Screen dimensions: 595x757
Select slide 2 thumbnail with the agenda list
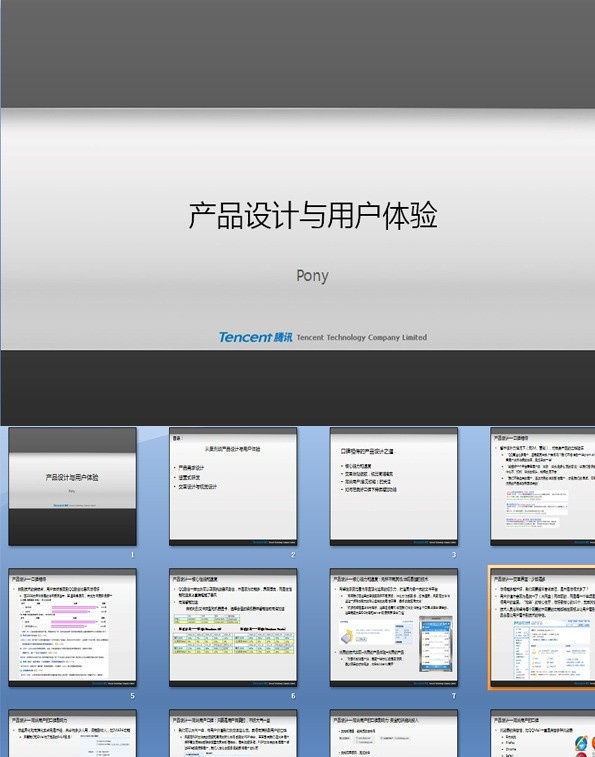tap(233, 487)
